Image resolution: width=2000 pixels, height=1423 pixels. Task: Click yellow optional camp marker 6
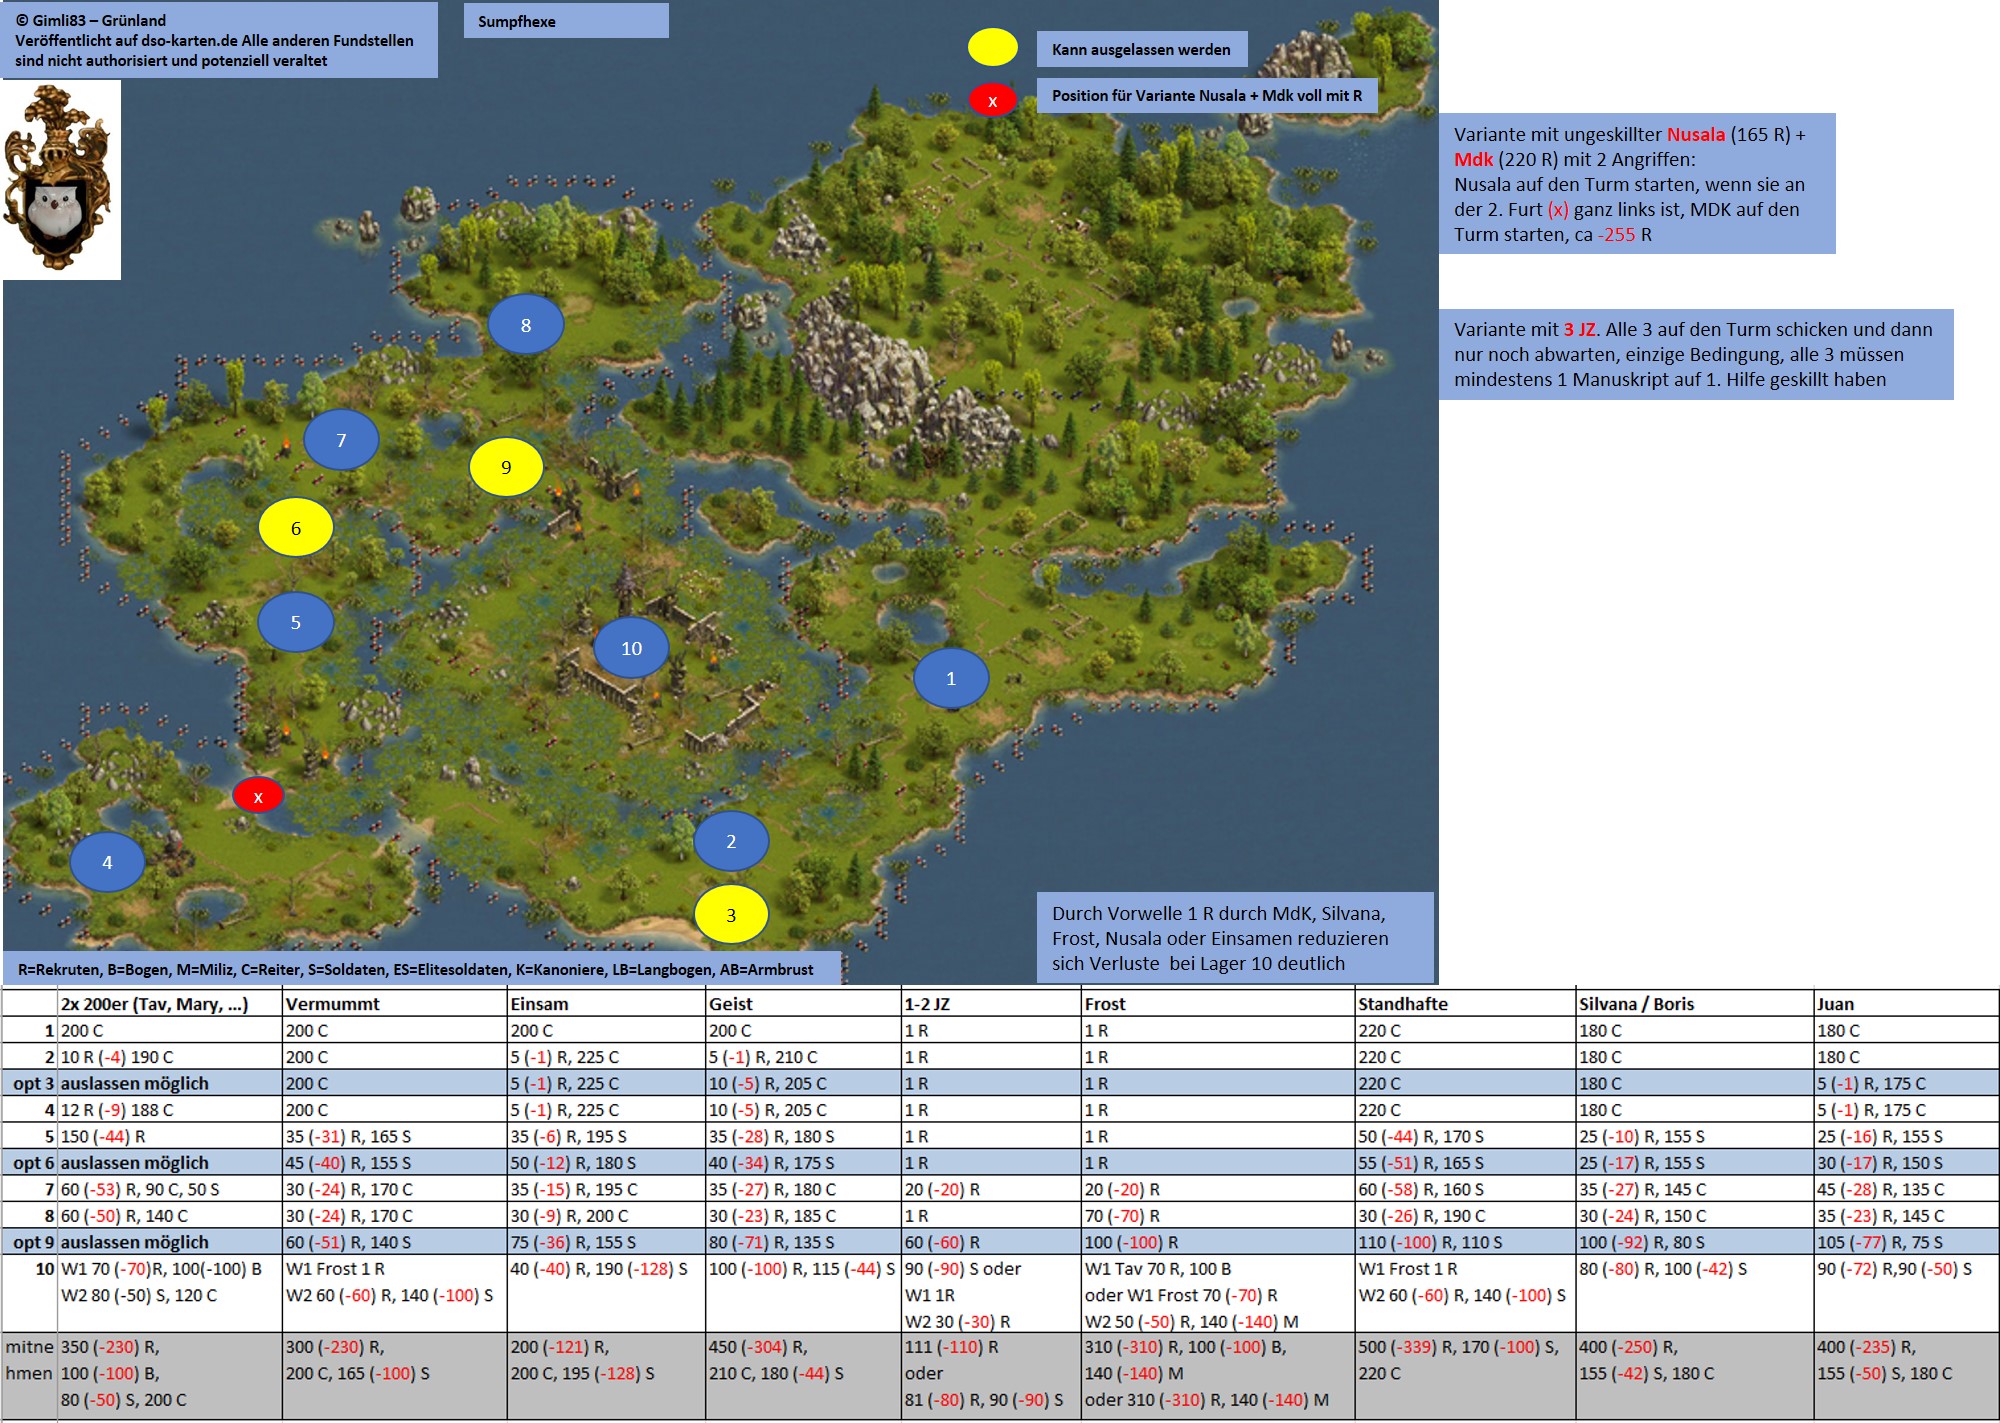point(295,528)
